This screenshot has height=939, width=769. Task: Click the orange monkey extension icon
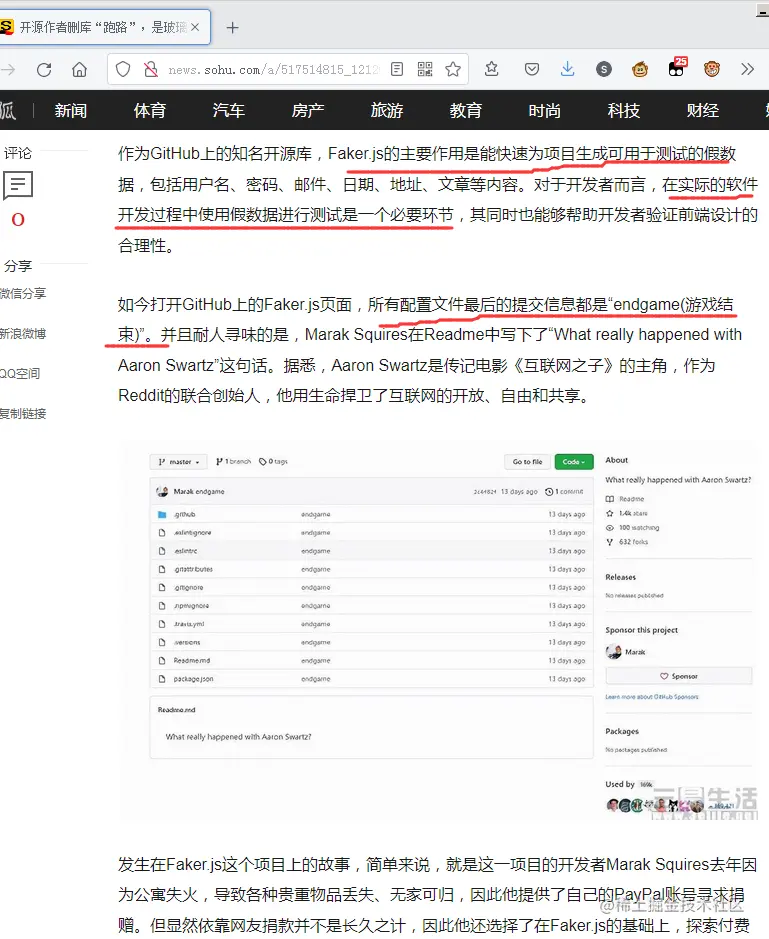[x=712, y=69]
